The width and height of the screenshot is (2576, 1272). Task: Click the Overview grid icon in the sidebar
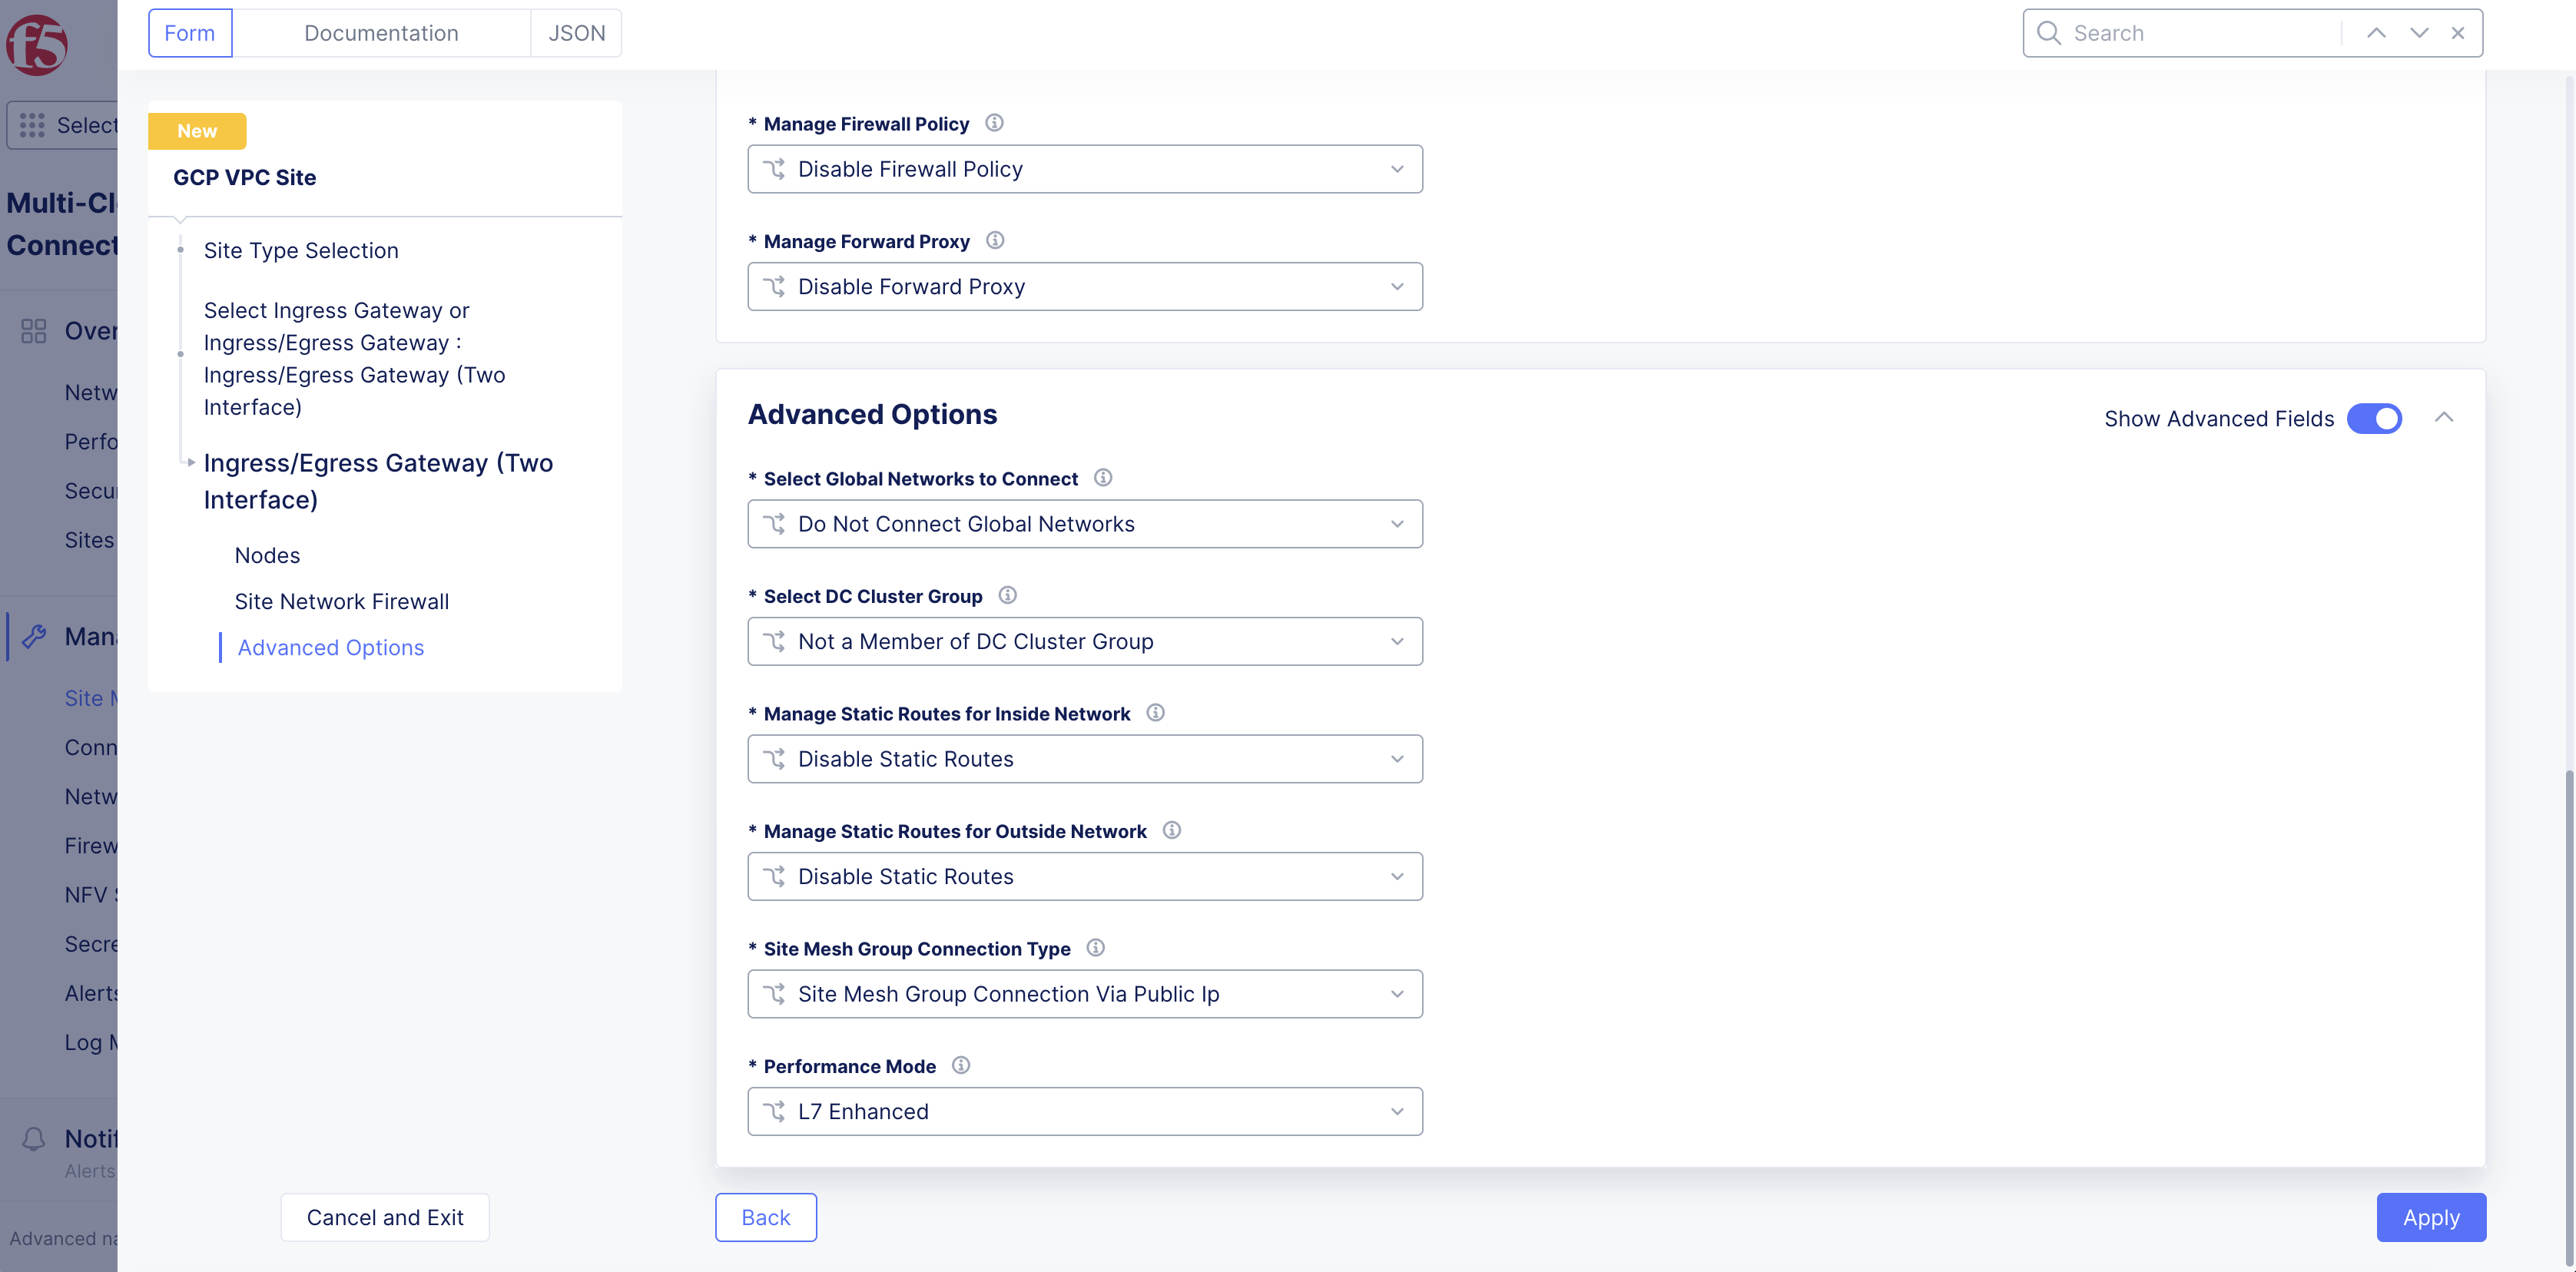tap(33, 330)
